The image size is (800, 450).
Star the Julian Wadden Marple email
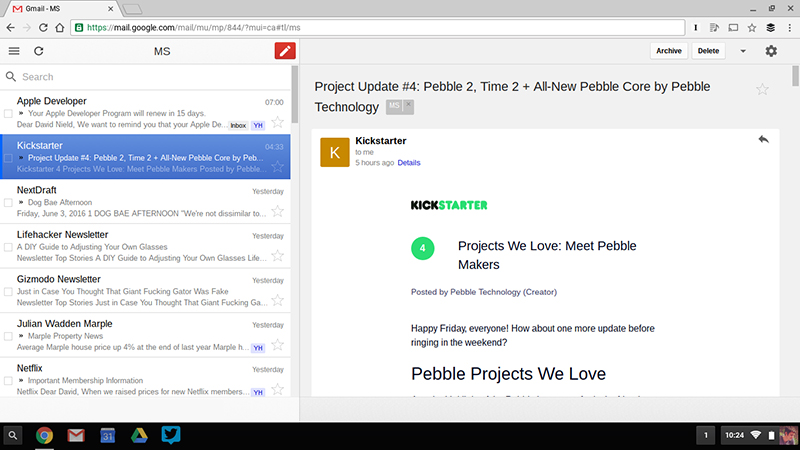[278, 345]
